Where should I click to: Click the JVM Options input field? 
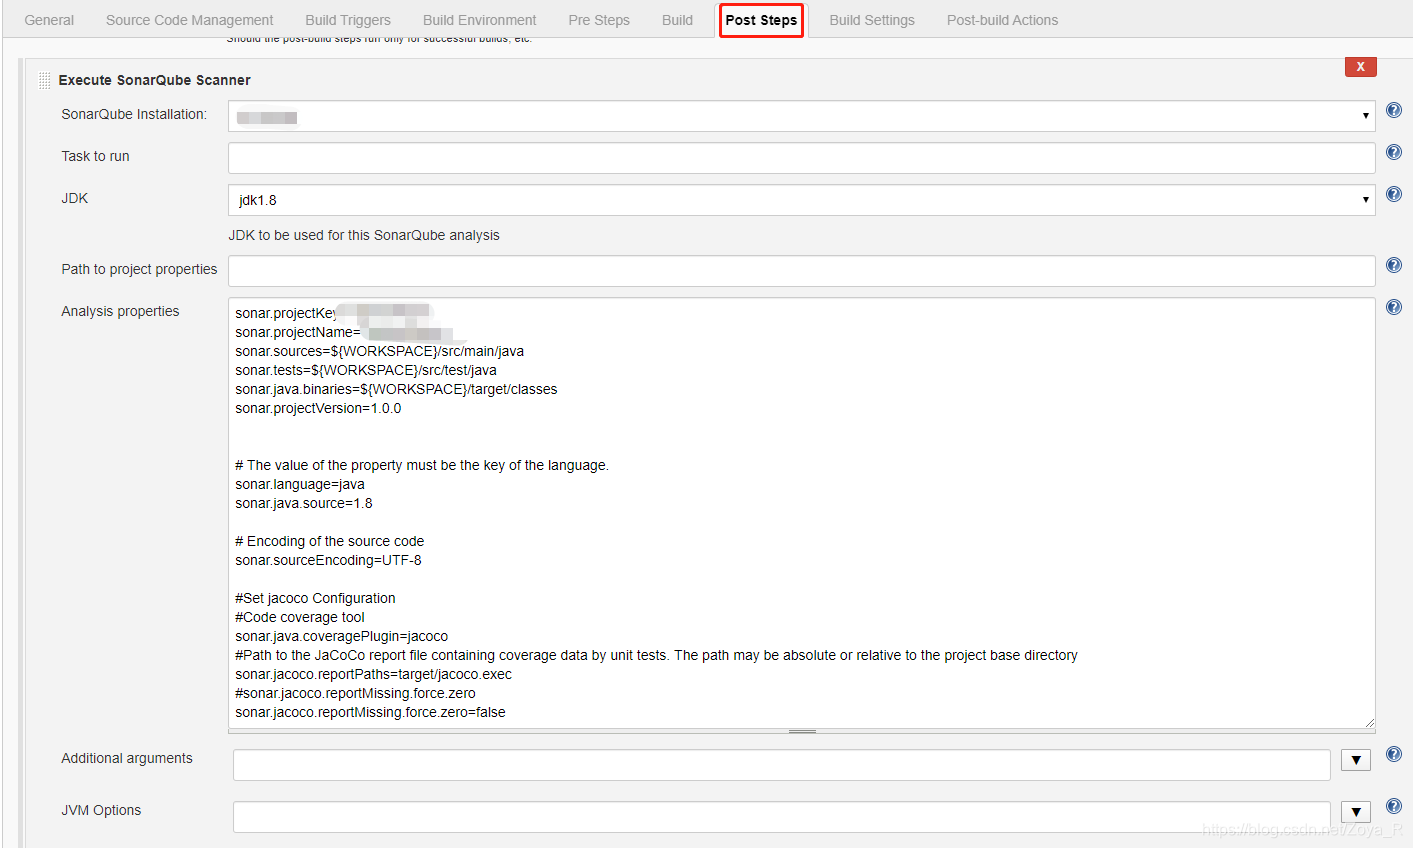click(782, 817)
